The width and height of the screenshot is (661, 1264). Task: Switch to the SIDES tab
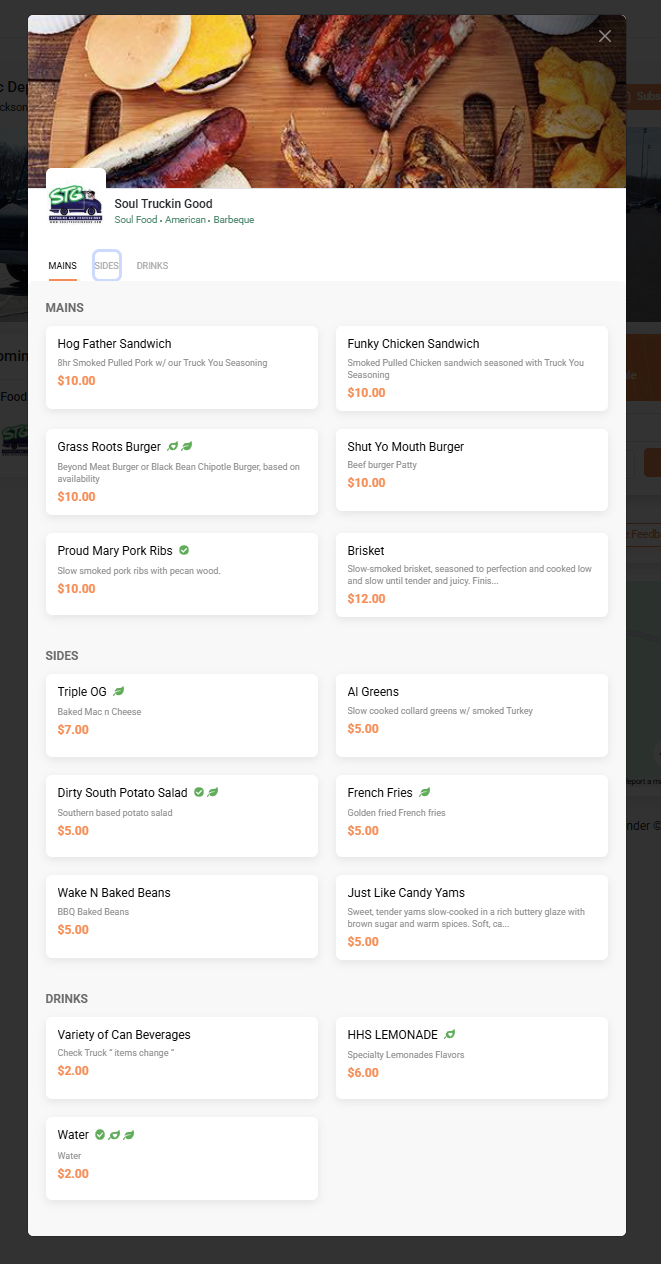point(107,266)
